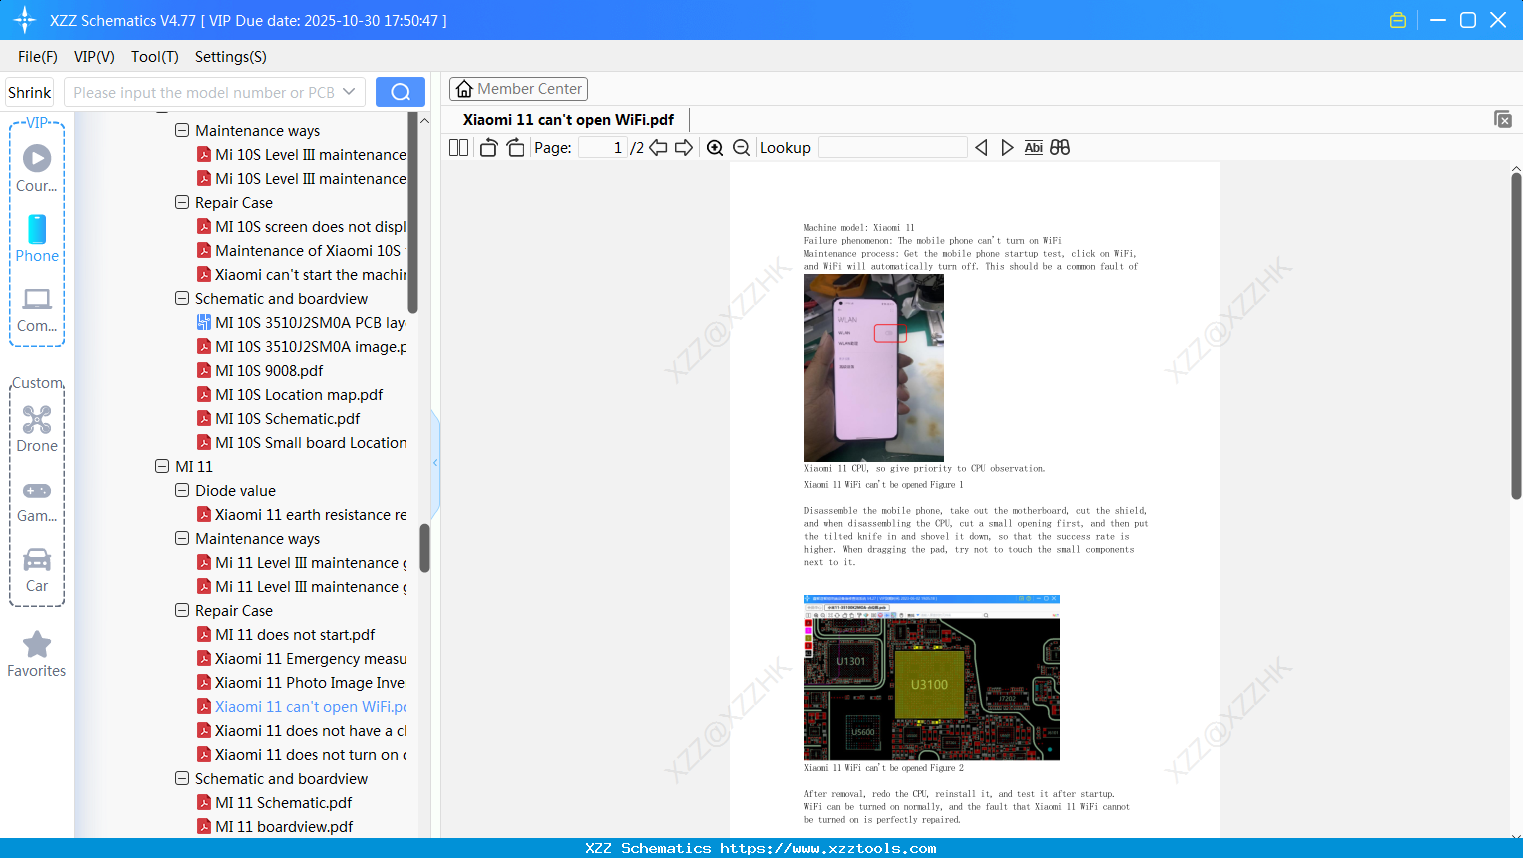Open the Courses section in sidebar
Viewport: 1523px width, 858px height.
(37, 169)
